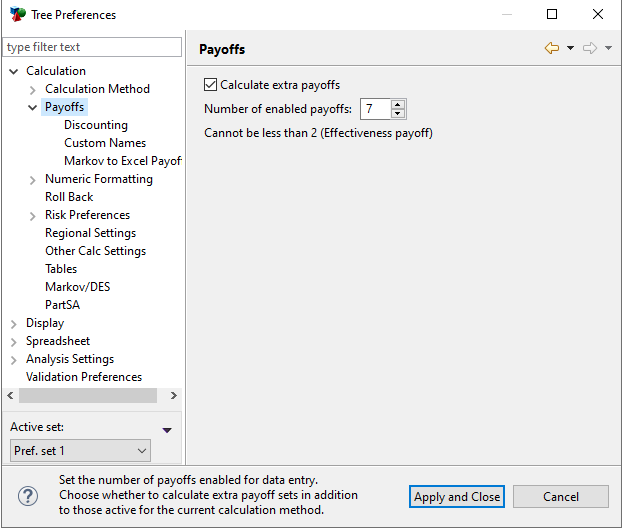Open the back history dropdown arrow
Image resolution: width=624 pixels, height=529 pixels.
coord(570,48)
